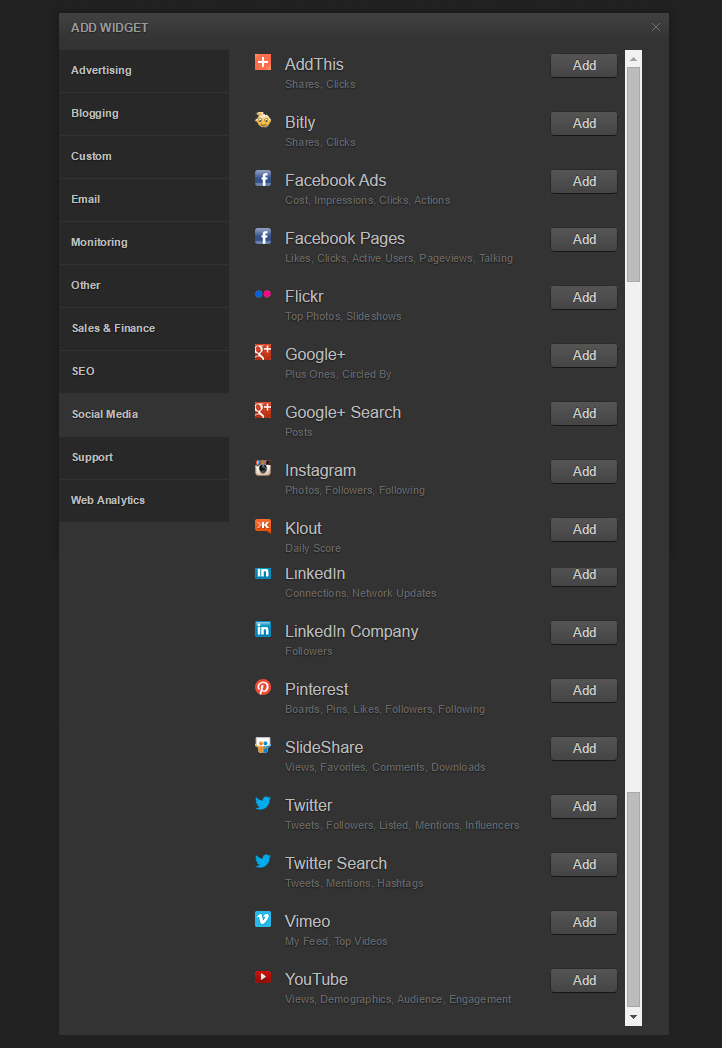Viewport: 722px width, 1048px height.
Task: Add the Instagram widget
Action: pos(584,472)
